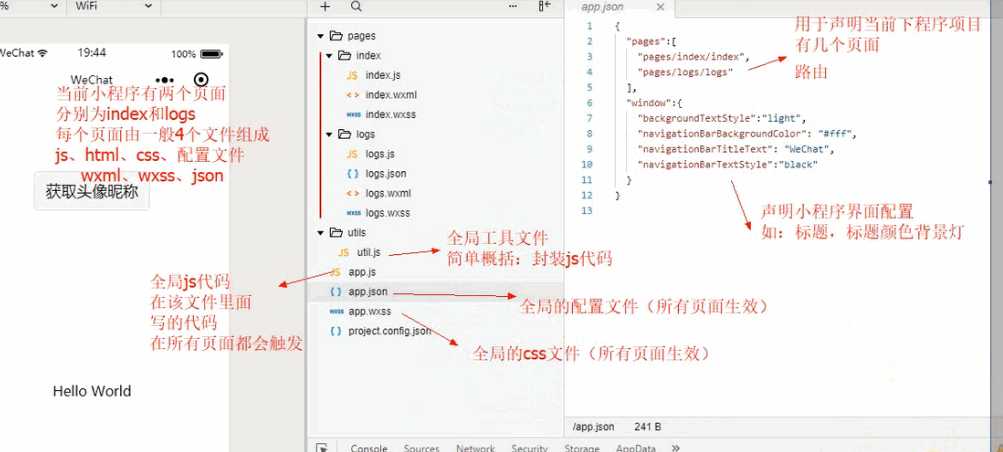Click /app.json path in status bar
Viewport: 1003px width, 452px height.
coord(594,427)
